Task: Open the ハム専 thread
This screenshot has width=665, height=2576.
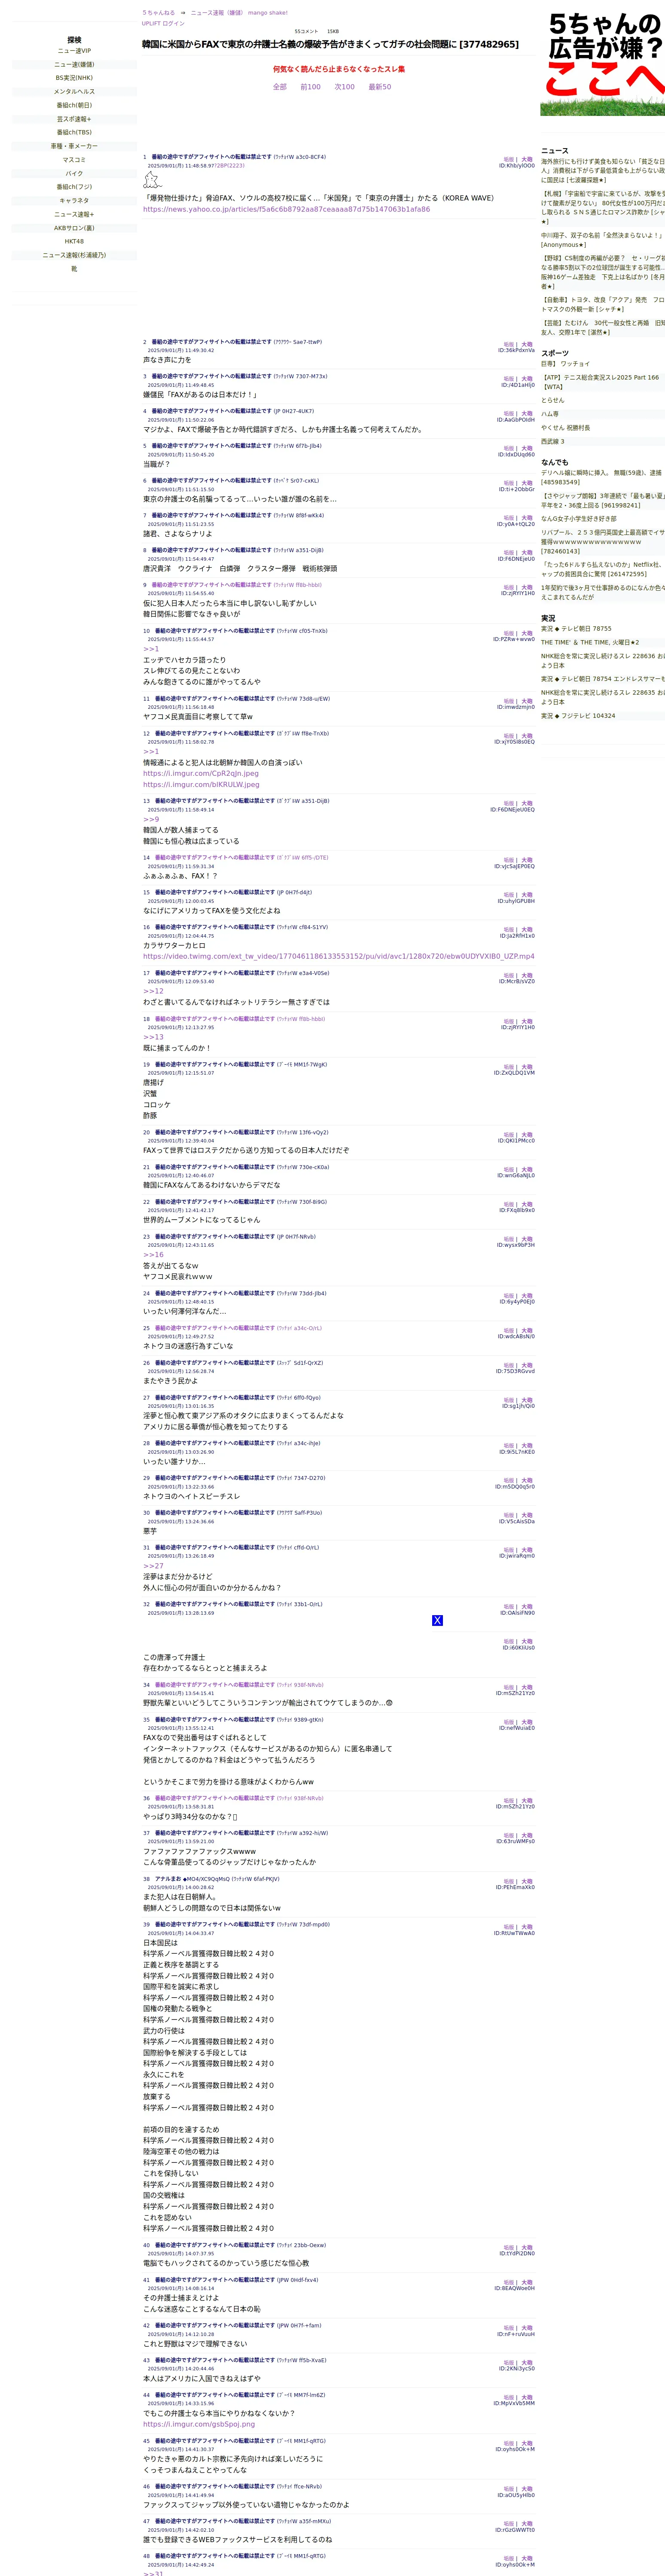Action: coord(550,414)
